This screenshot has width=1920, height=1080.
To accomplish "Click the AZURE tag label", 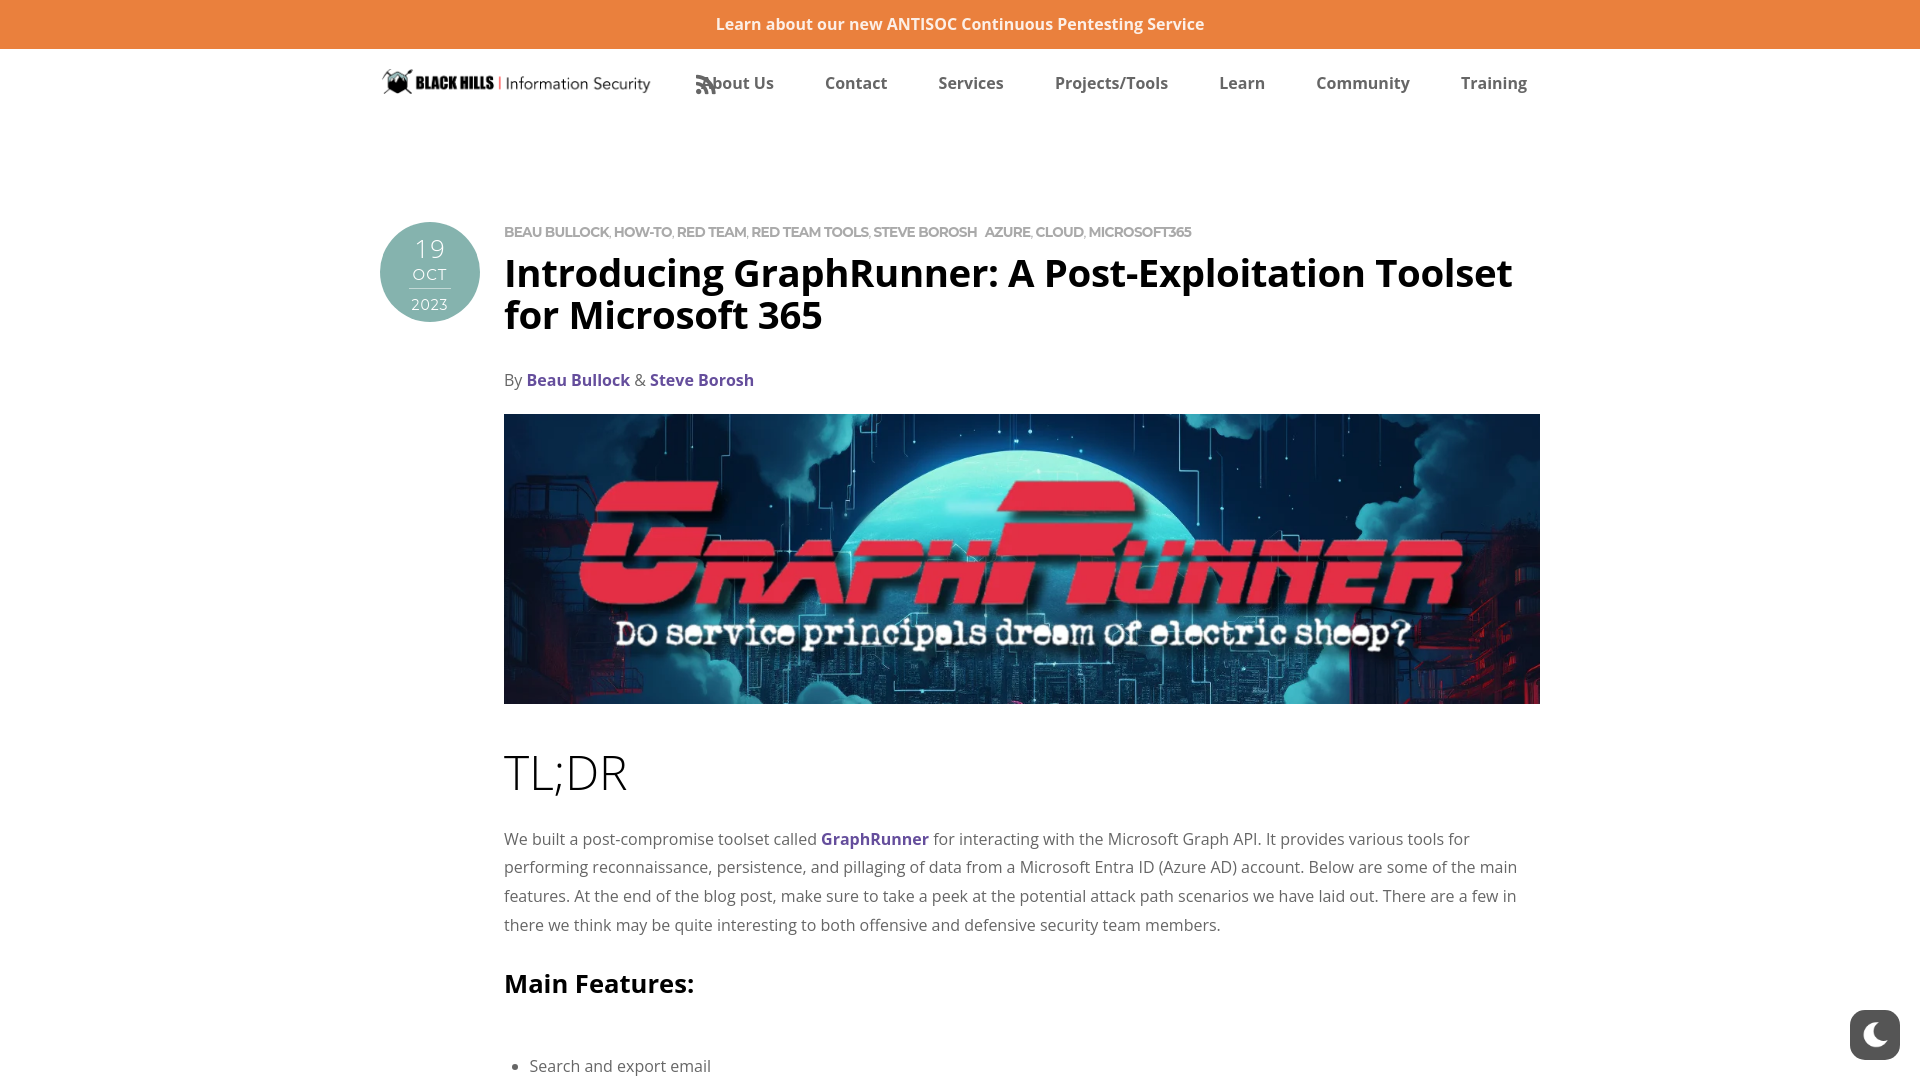I will click(1006, 231).
